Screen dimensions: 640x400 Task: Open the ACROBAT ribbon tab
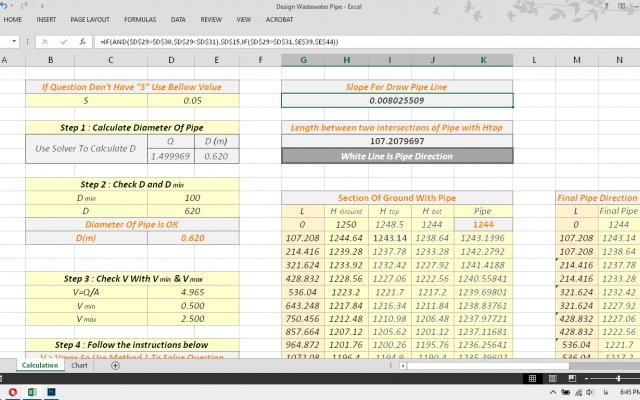pos(279,19)
